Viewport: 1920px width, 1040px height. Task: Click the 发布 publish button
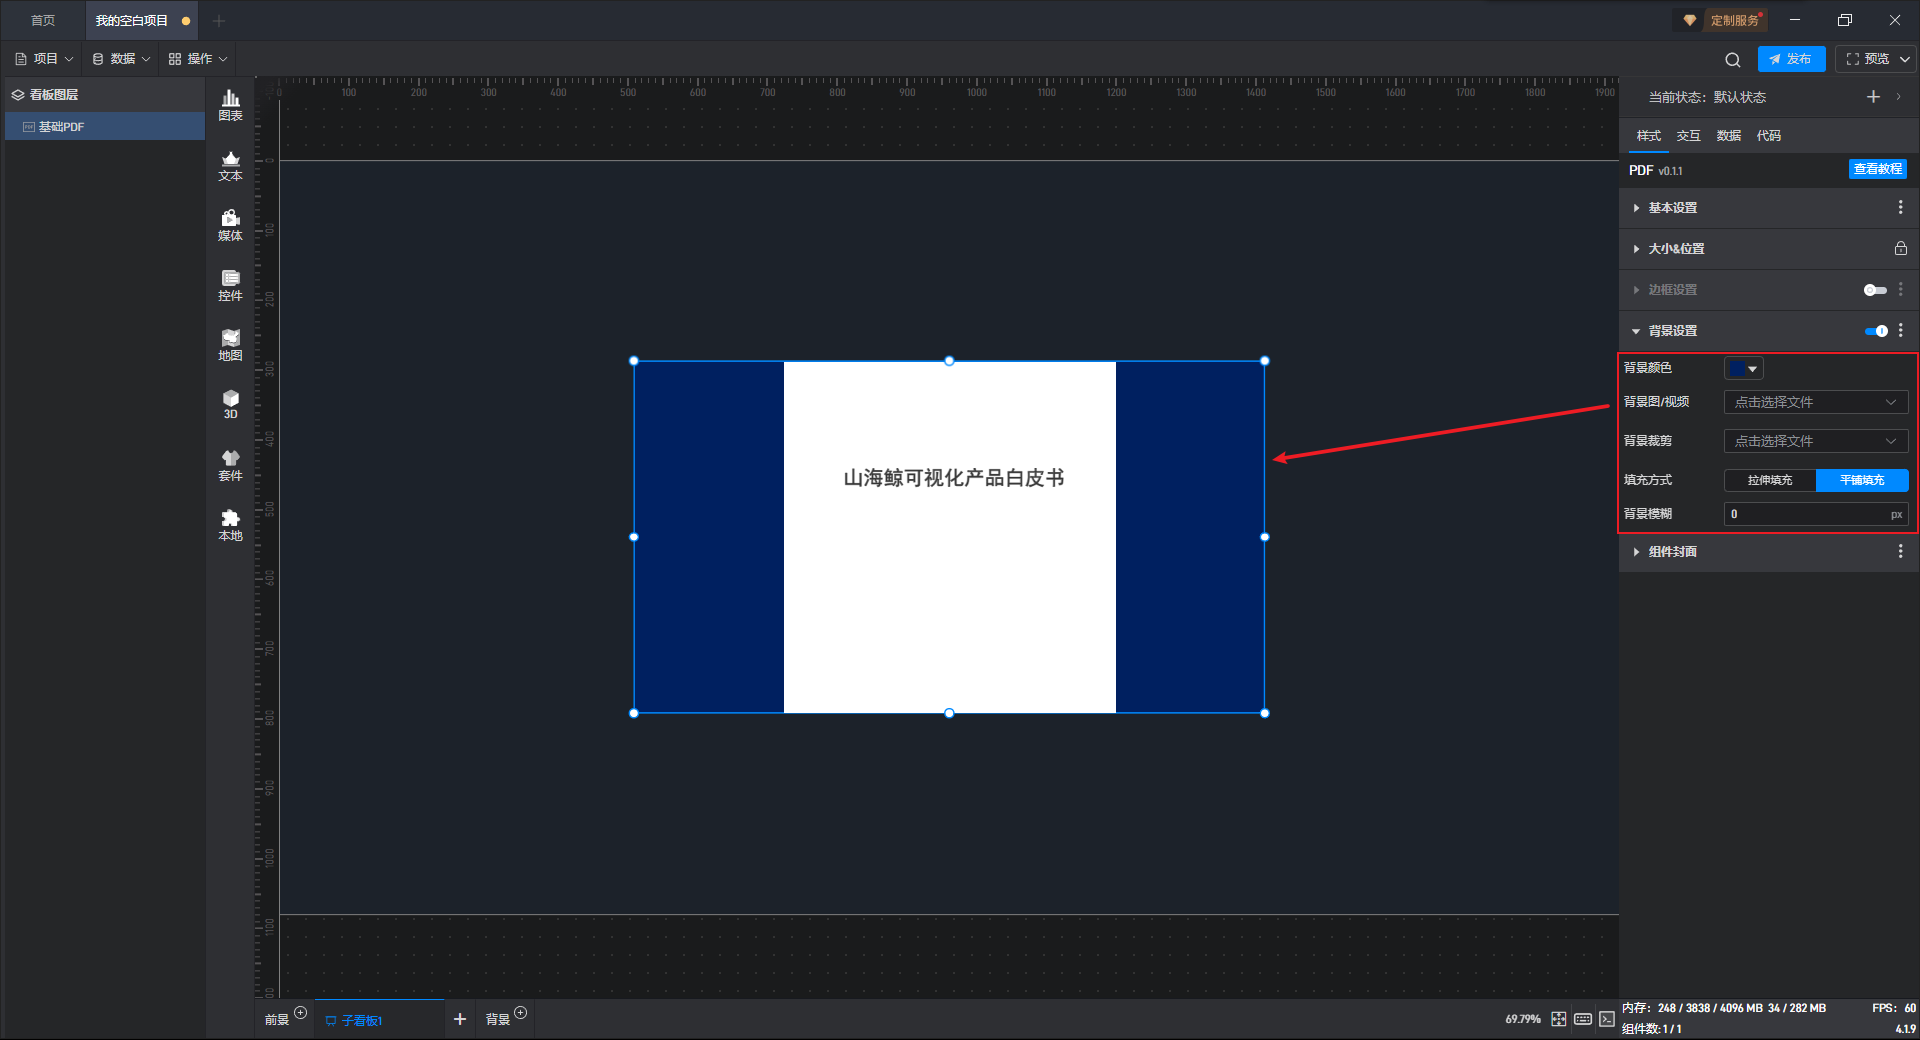[x=1791, y=59]
